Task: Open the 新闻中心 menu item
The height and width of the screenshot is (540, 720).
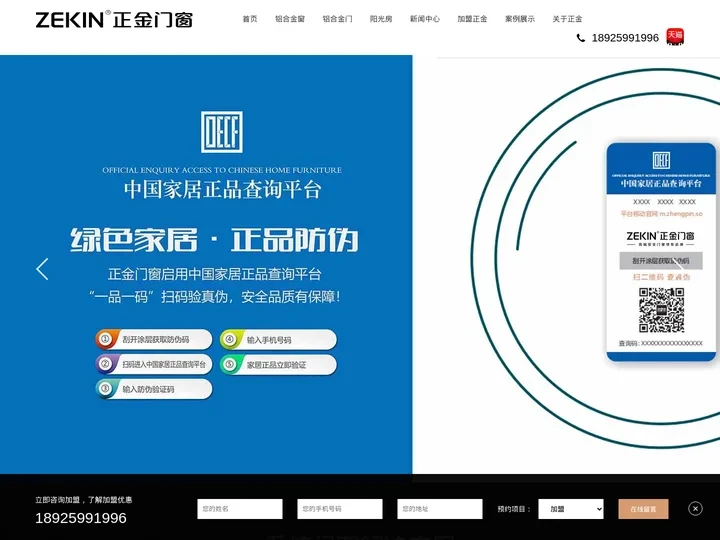Action: pos(425,19)
